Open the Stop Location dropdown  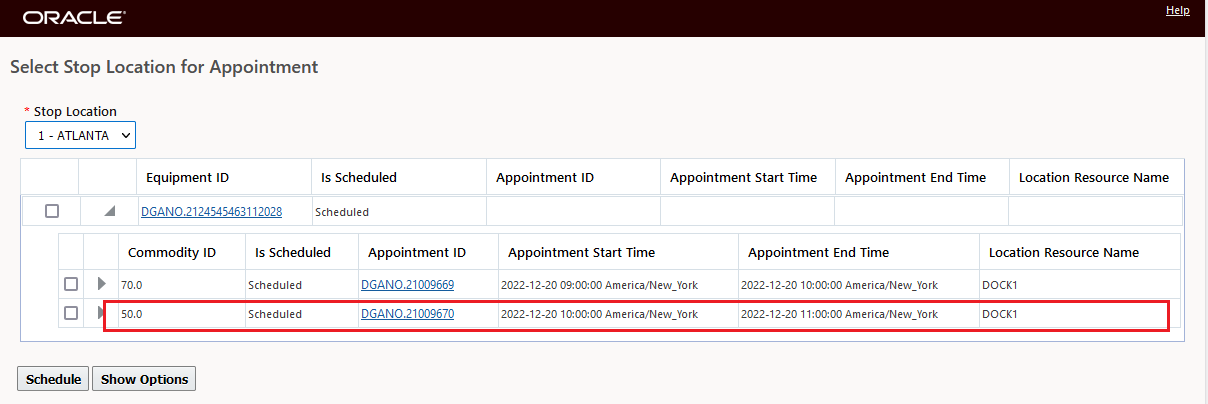click(x=80, y=134)
